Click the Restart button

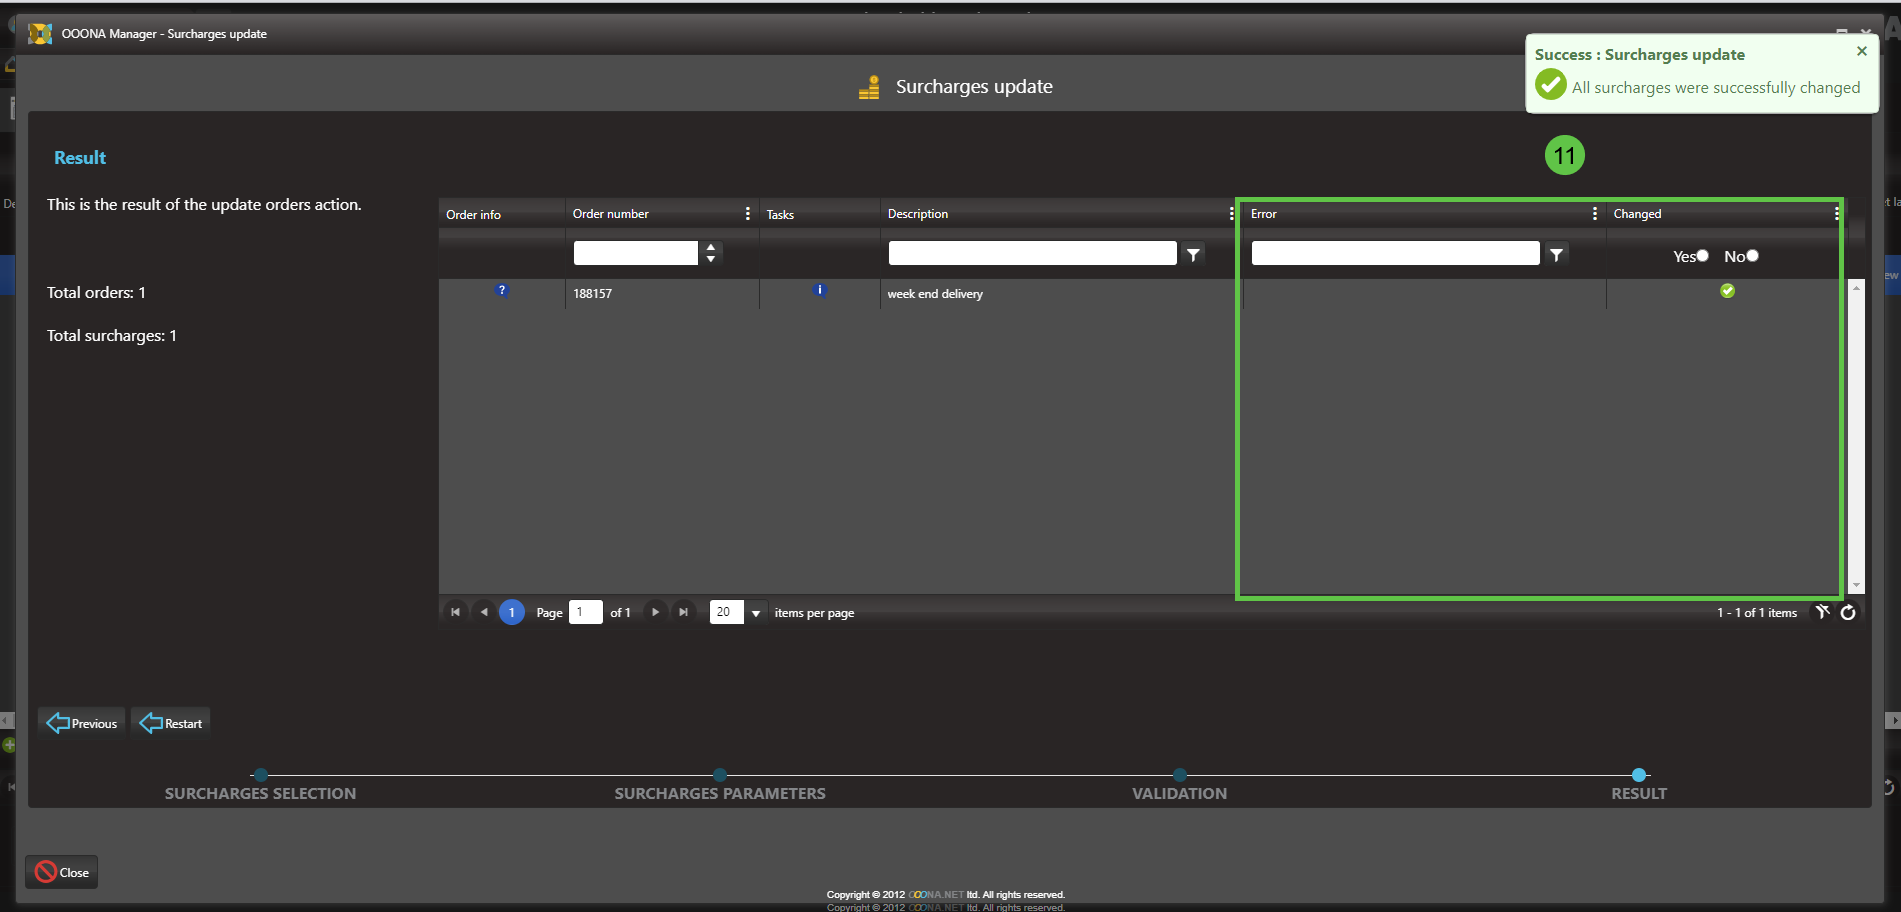171,723
